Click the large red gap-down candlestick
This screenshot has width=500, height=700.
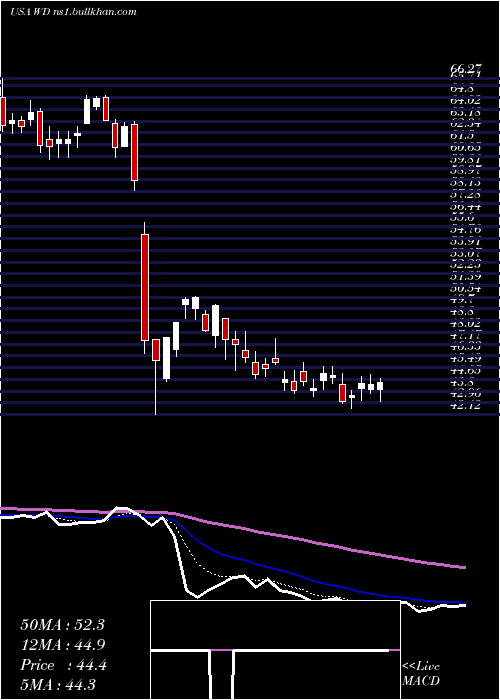point(145,288)
